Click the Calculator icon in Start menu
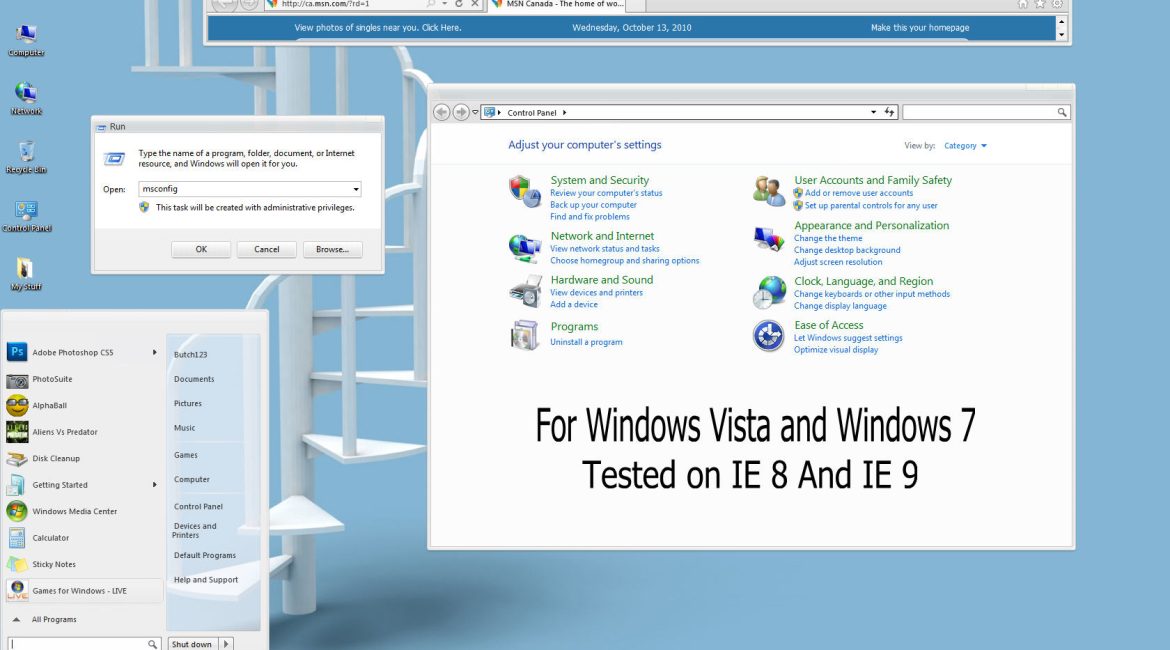The image size is (1170, 650). [16, 537]
